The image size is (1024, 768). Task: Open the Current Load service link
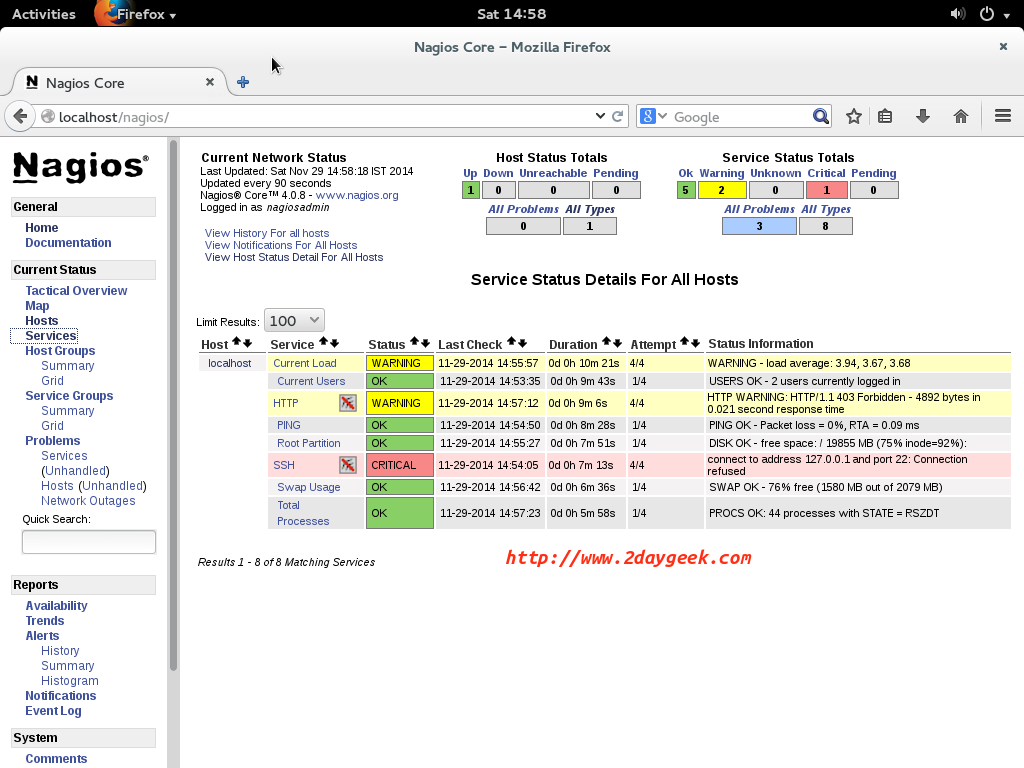[x=305, y=363]
